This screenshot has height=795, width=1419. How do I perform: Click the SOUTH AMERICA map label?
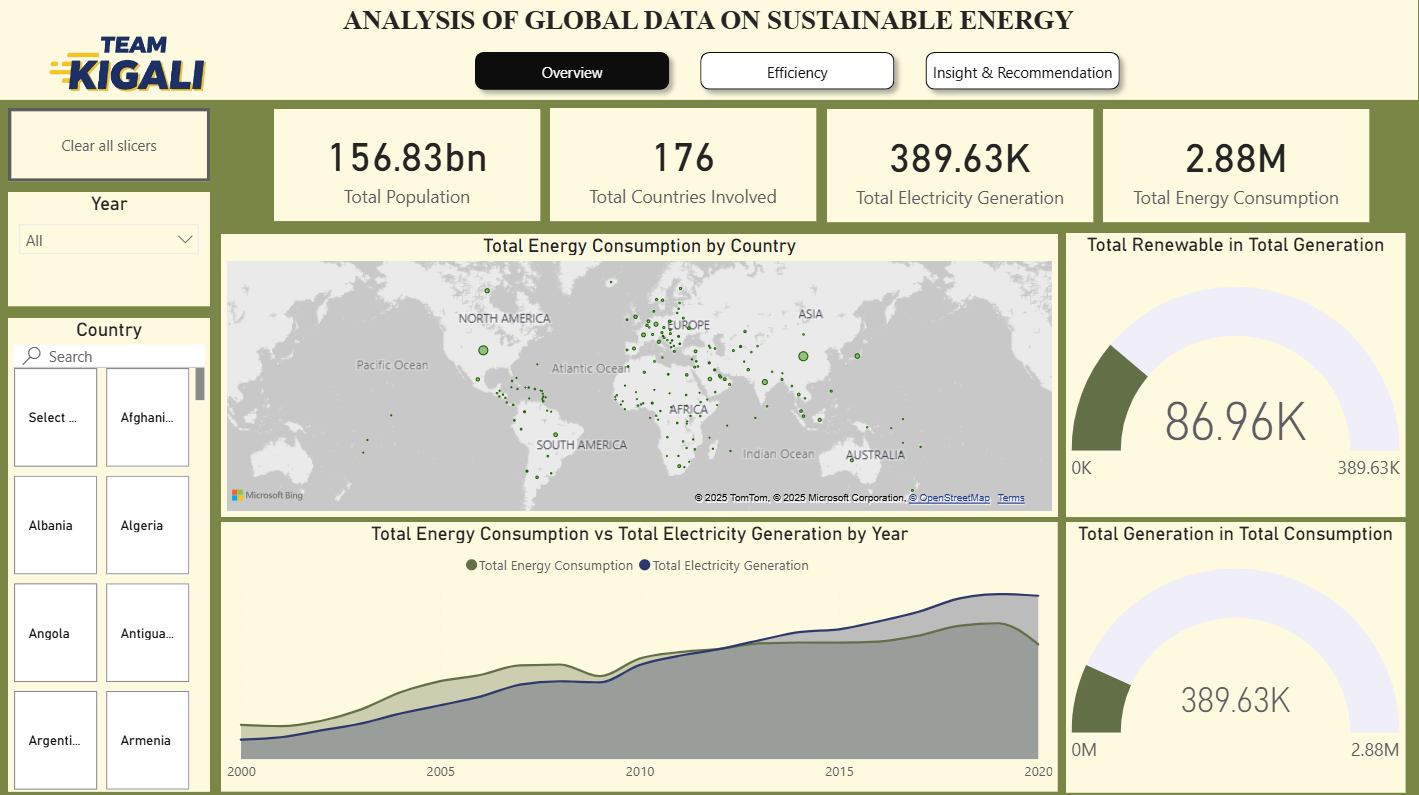point(581,445)
